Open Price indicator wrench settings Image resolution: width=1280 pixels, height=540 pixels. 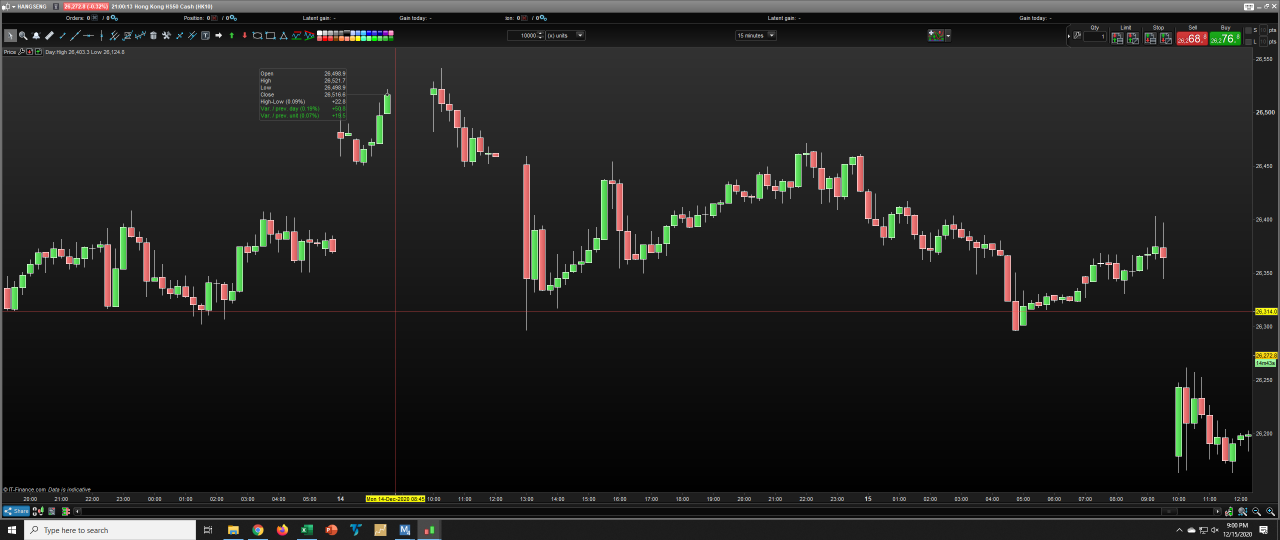21,51
